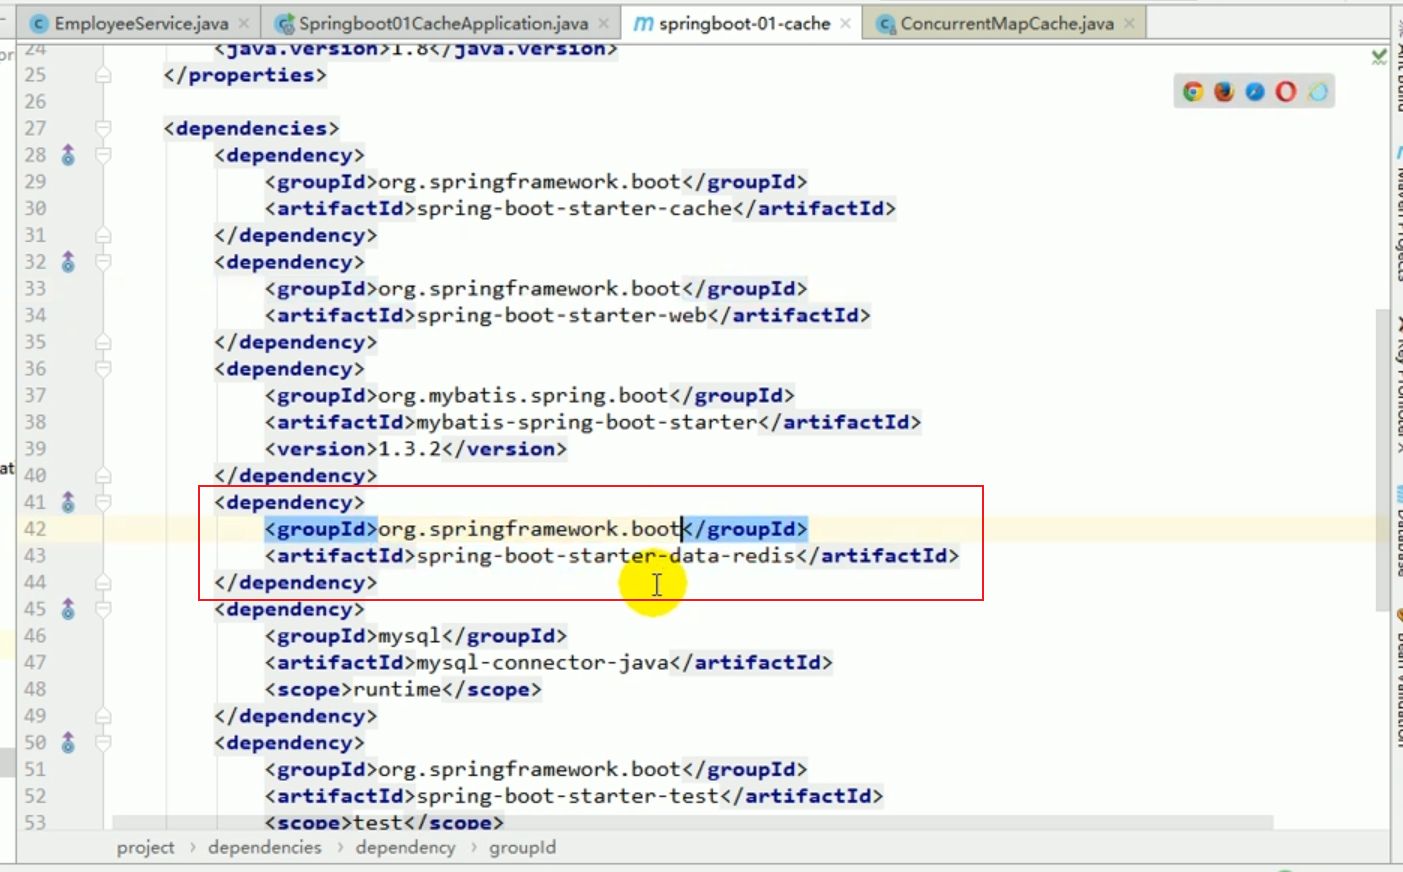Viewport: 1403px width, 872px height.
Task: Switch to the Springboot01CacheApplication.java tab
Action: [443, 23]
